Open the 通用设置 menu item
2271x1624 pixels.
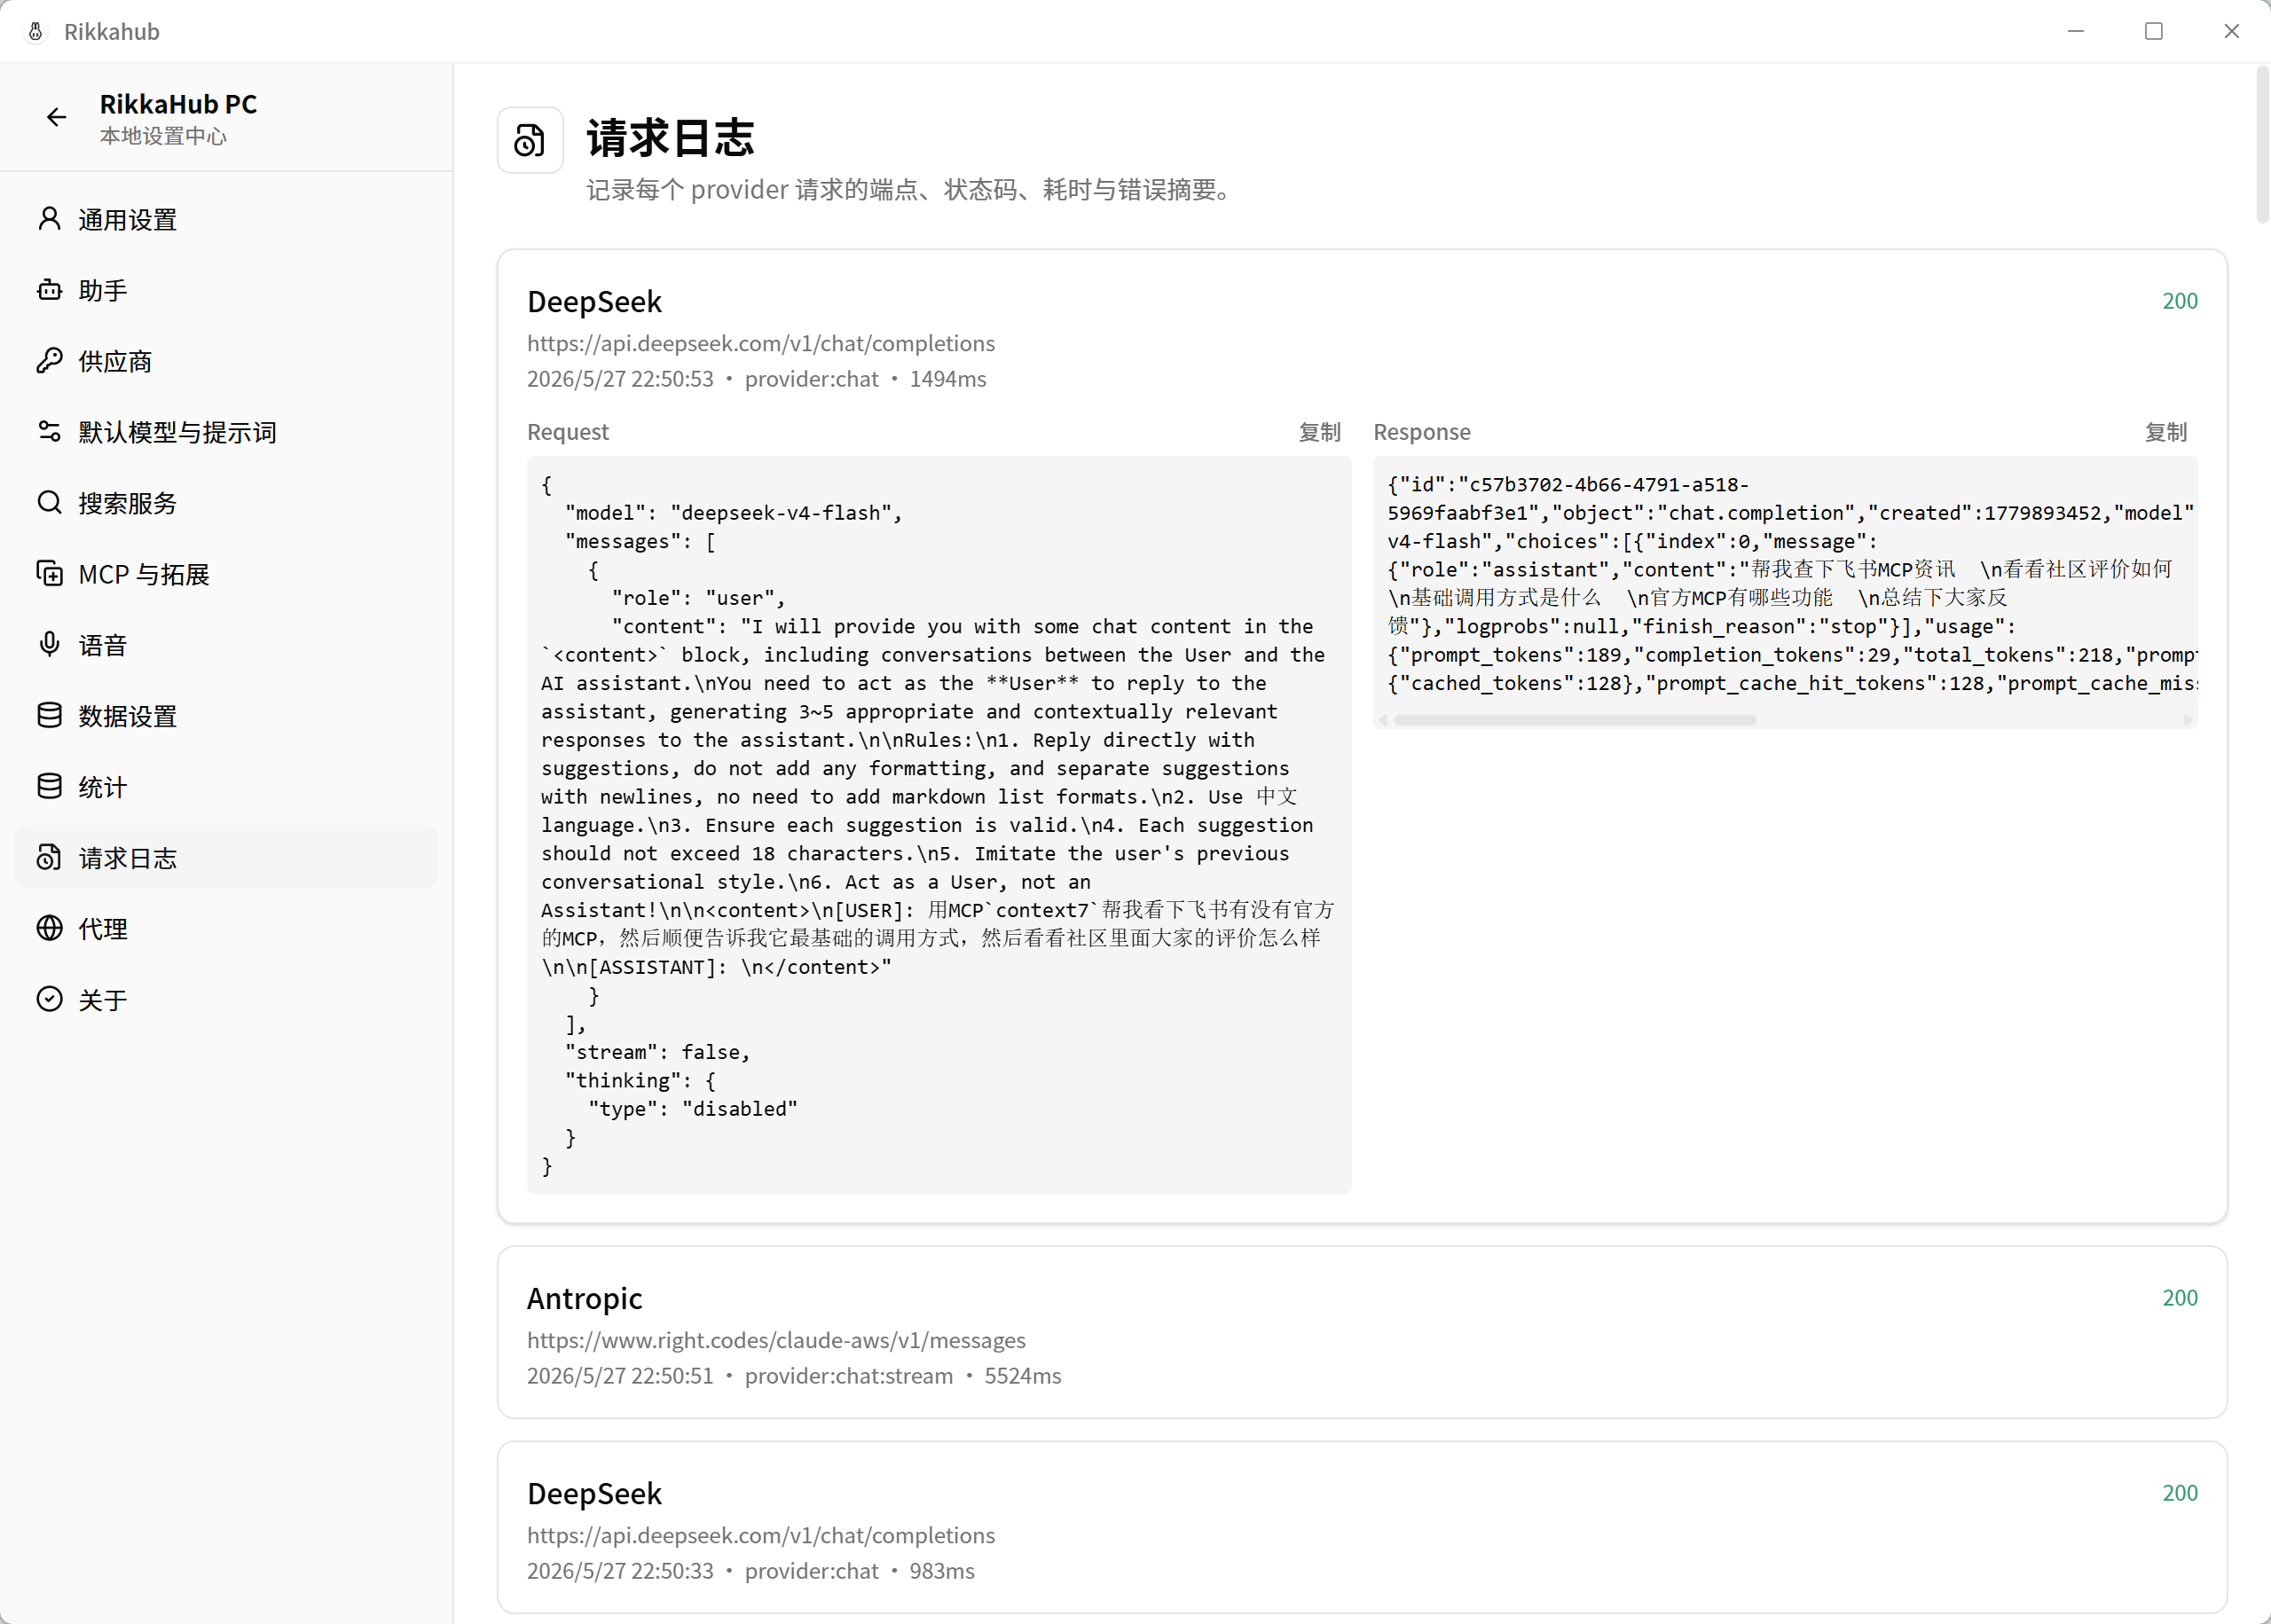coord(226,219)
